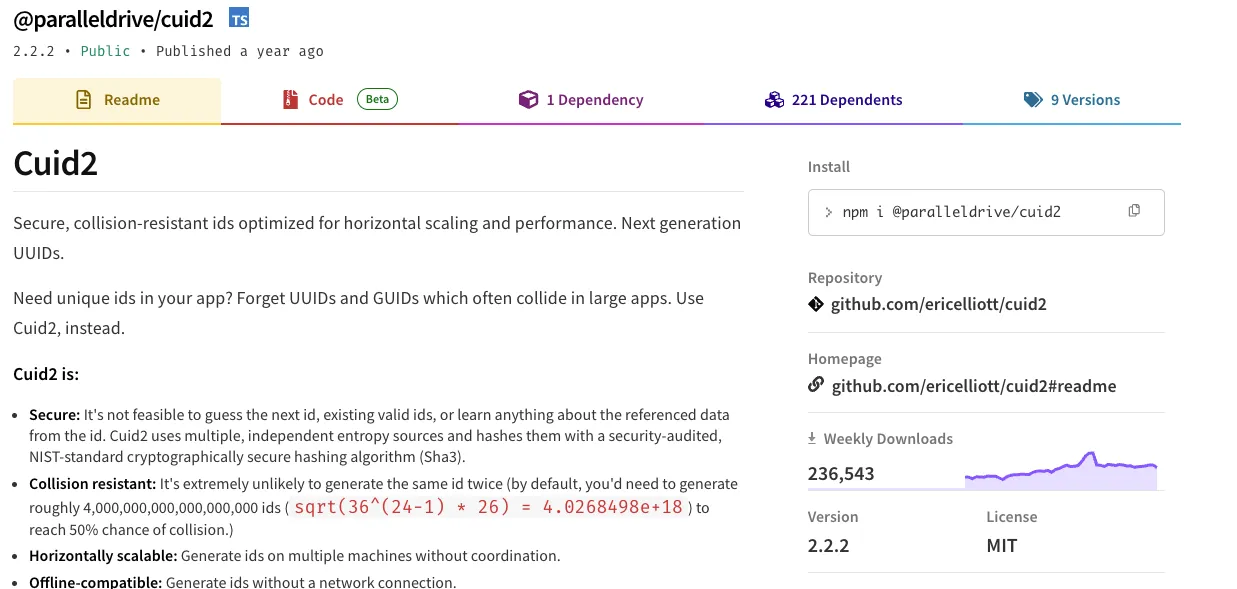The height and width of the screenshot is (589, 1237).
Task: Click the weekly downloads sparkline chart
Action: [1060, 471]
